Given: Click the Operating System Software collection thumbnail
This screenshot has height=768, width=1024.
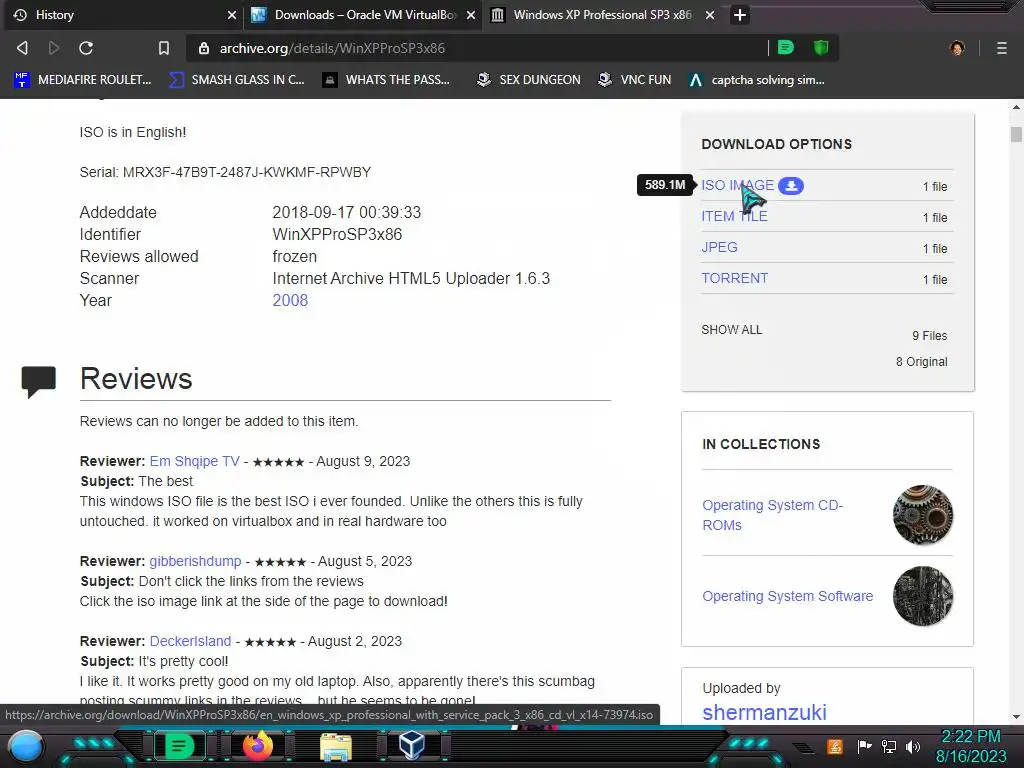Looking at the screenshot, I should pos(923,596).
